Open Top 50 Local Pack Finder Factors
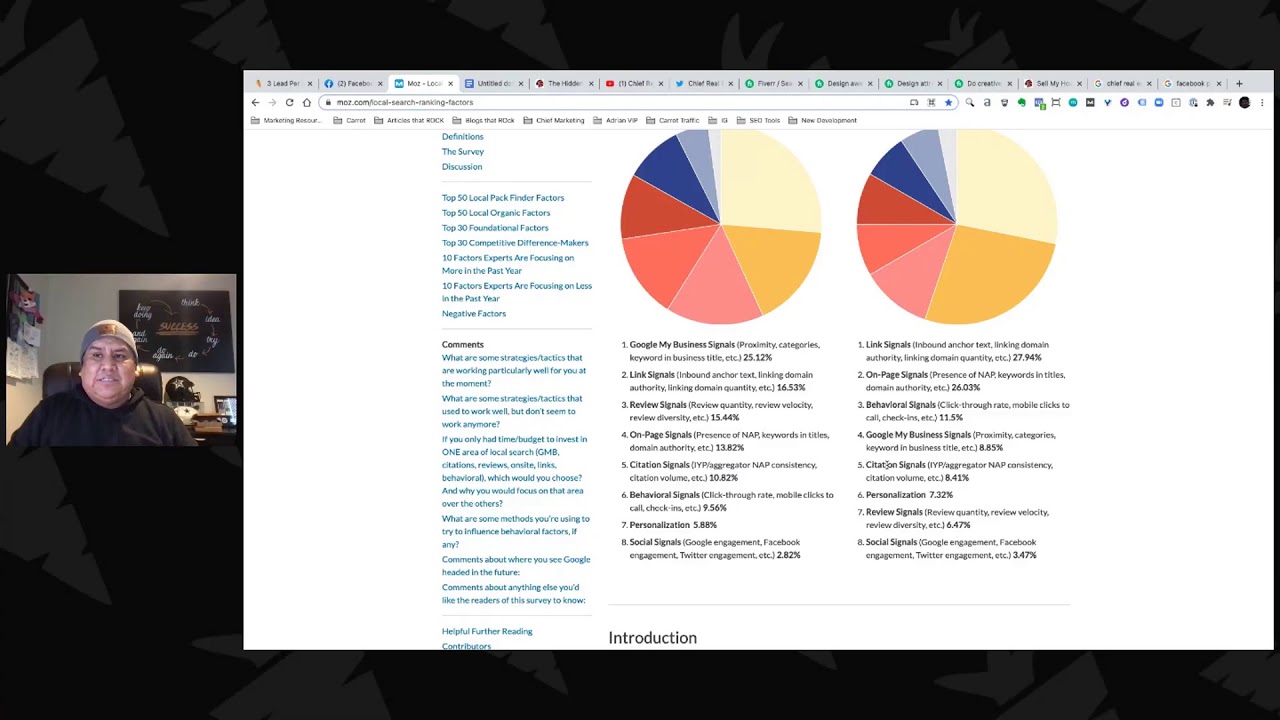Screen dimensions: 1280x720 coord(503,197)
